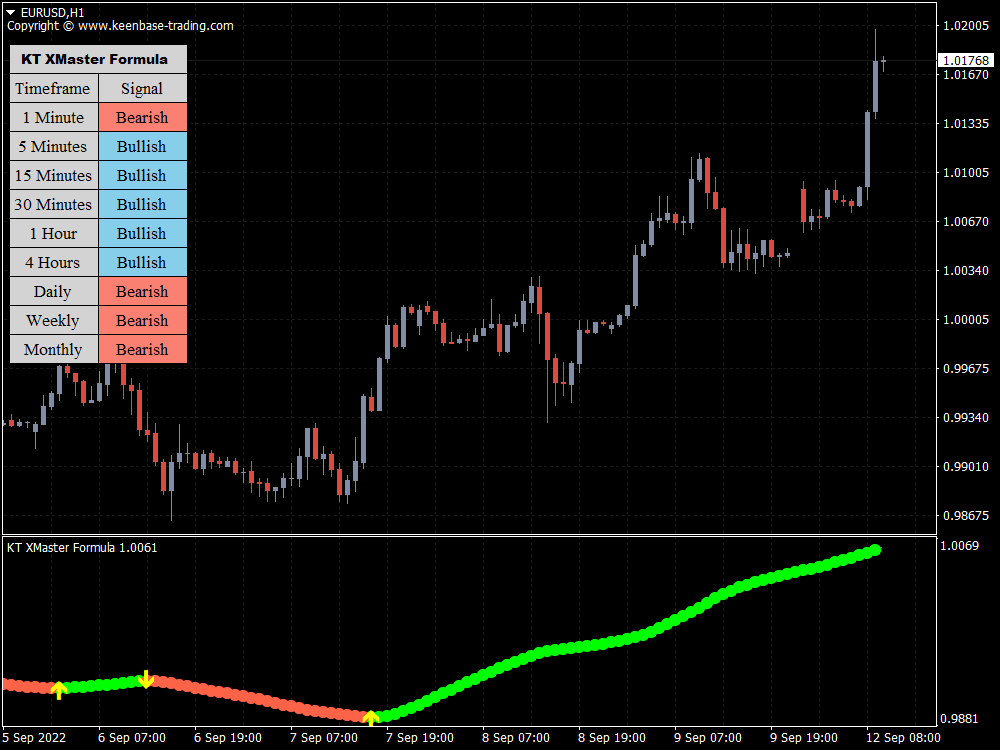The image size is (1000, 750).
Task: Click the Bearish signal for Daily
Action: pos(143,291)
